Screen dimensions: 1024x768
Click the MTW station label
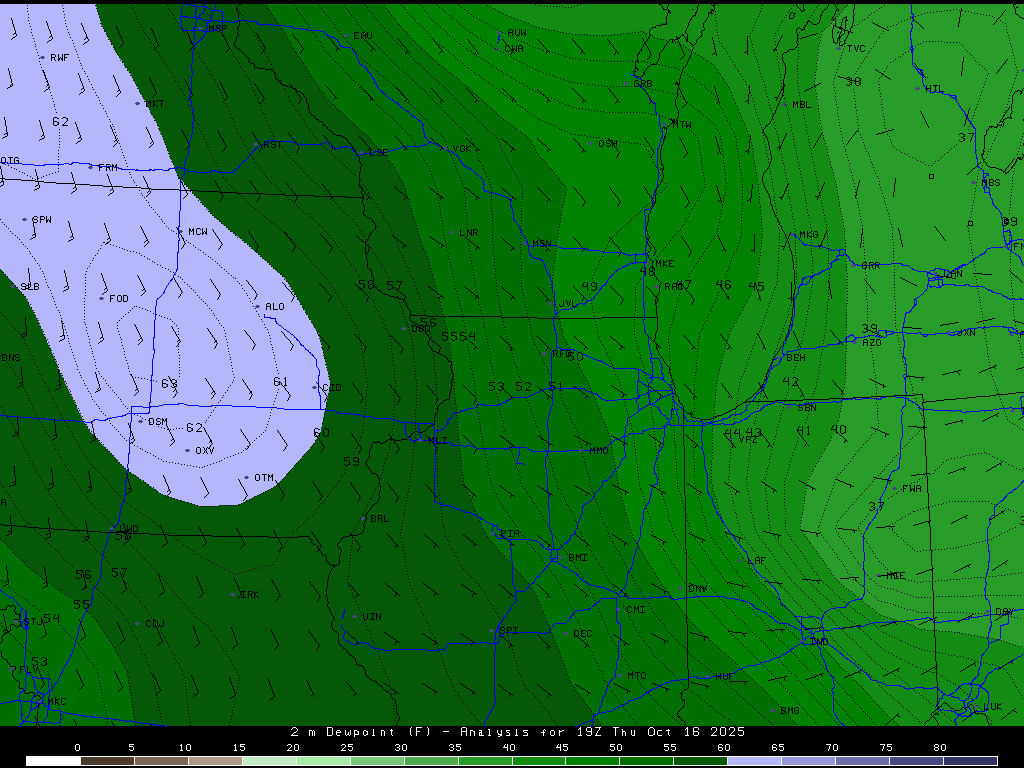coord(682,125)
